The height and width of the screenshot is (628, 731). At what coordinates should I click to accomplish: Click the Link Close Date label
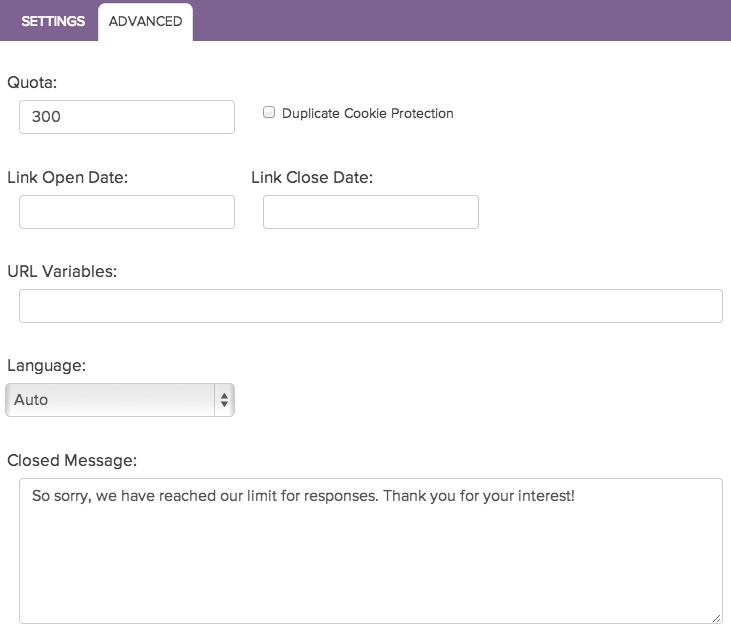[x=312, y=178]
